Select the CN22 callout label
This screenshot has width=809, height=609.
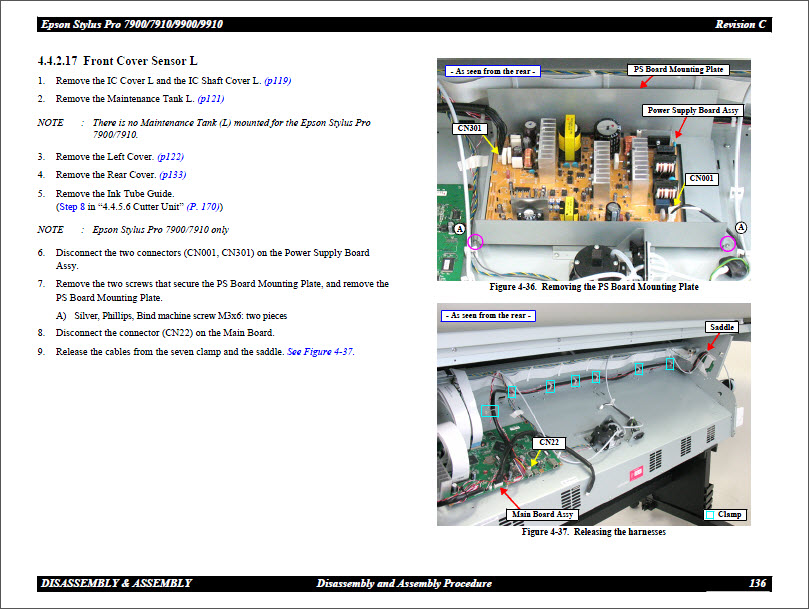(550, 442)
